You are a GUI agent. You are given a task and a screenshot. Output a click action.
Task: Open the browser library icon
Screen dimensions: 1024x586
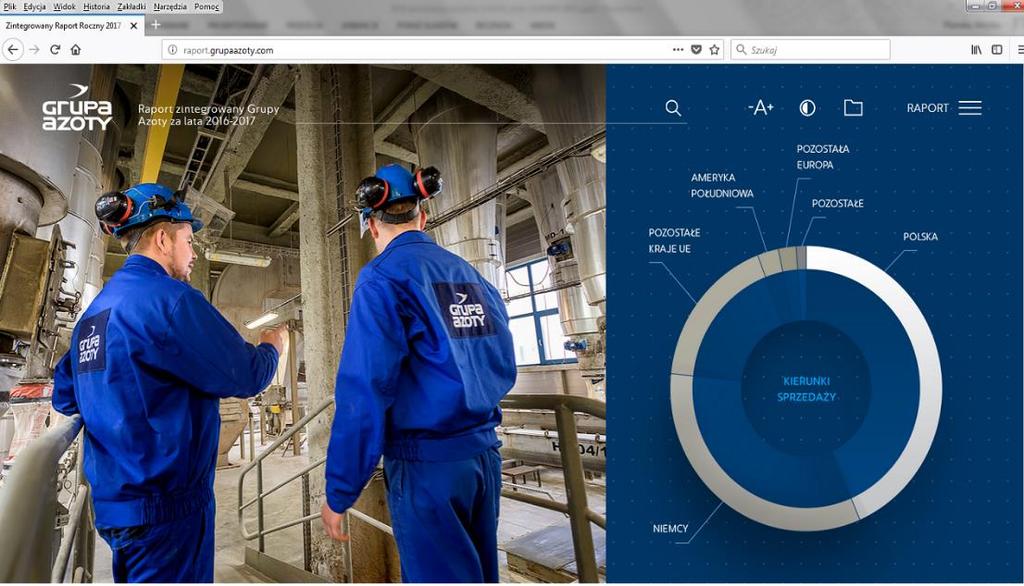coord(976,50)
